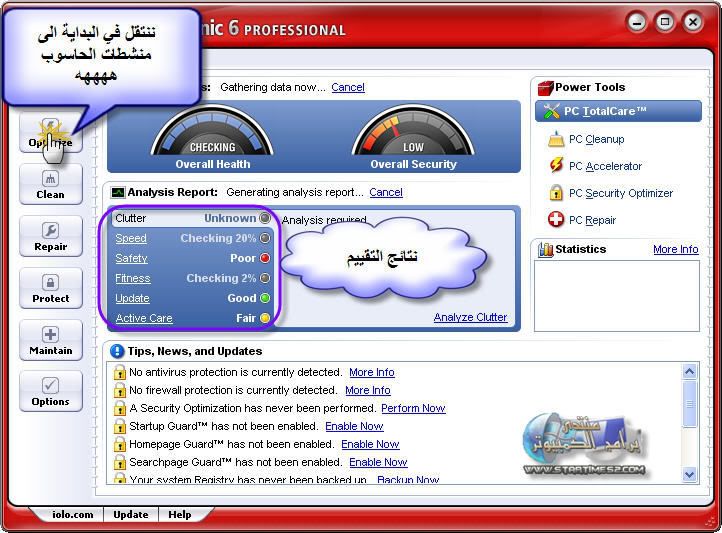Open the Clean section in sidebar

51,184
